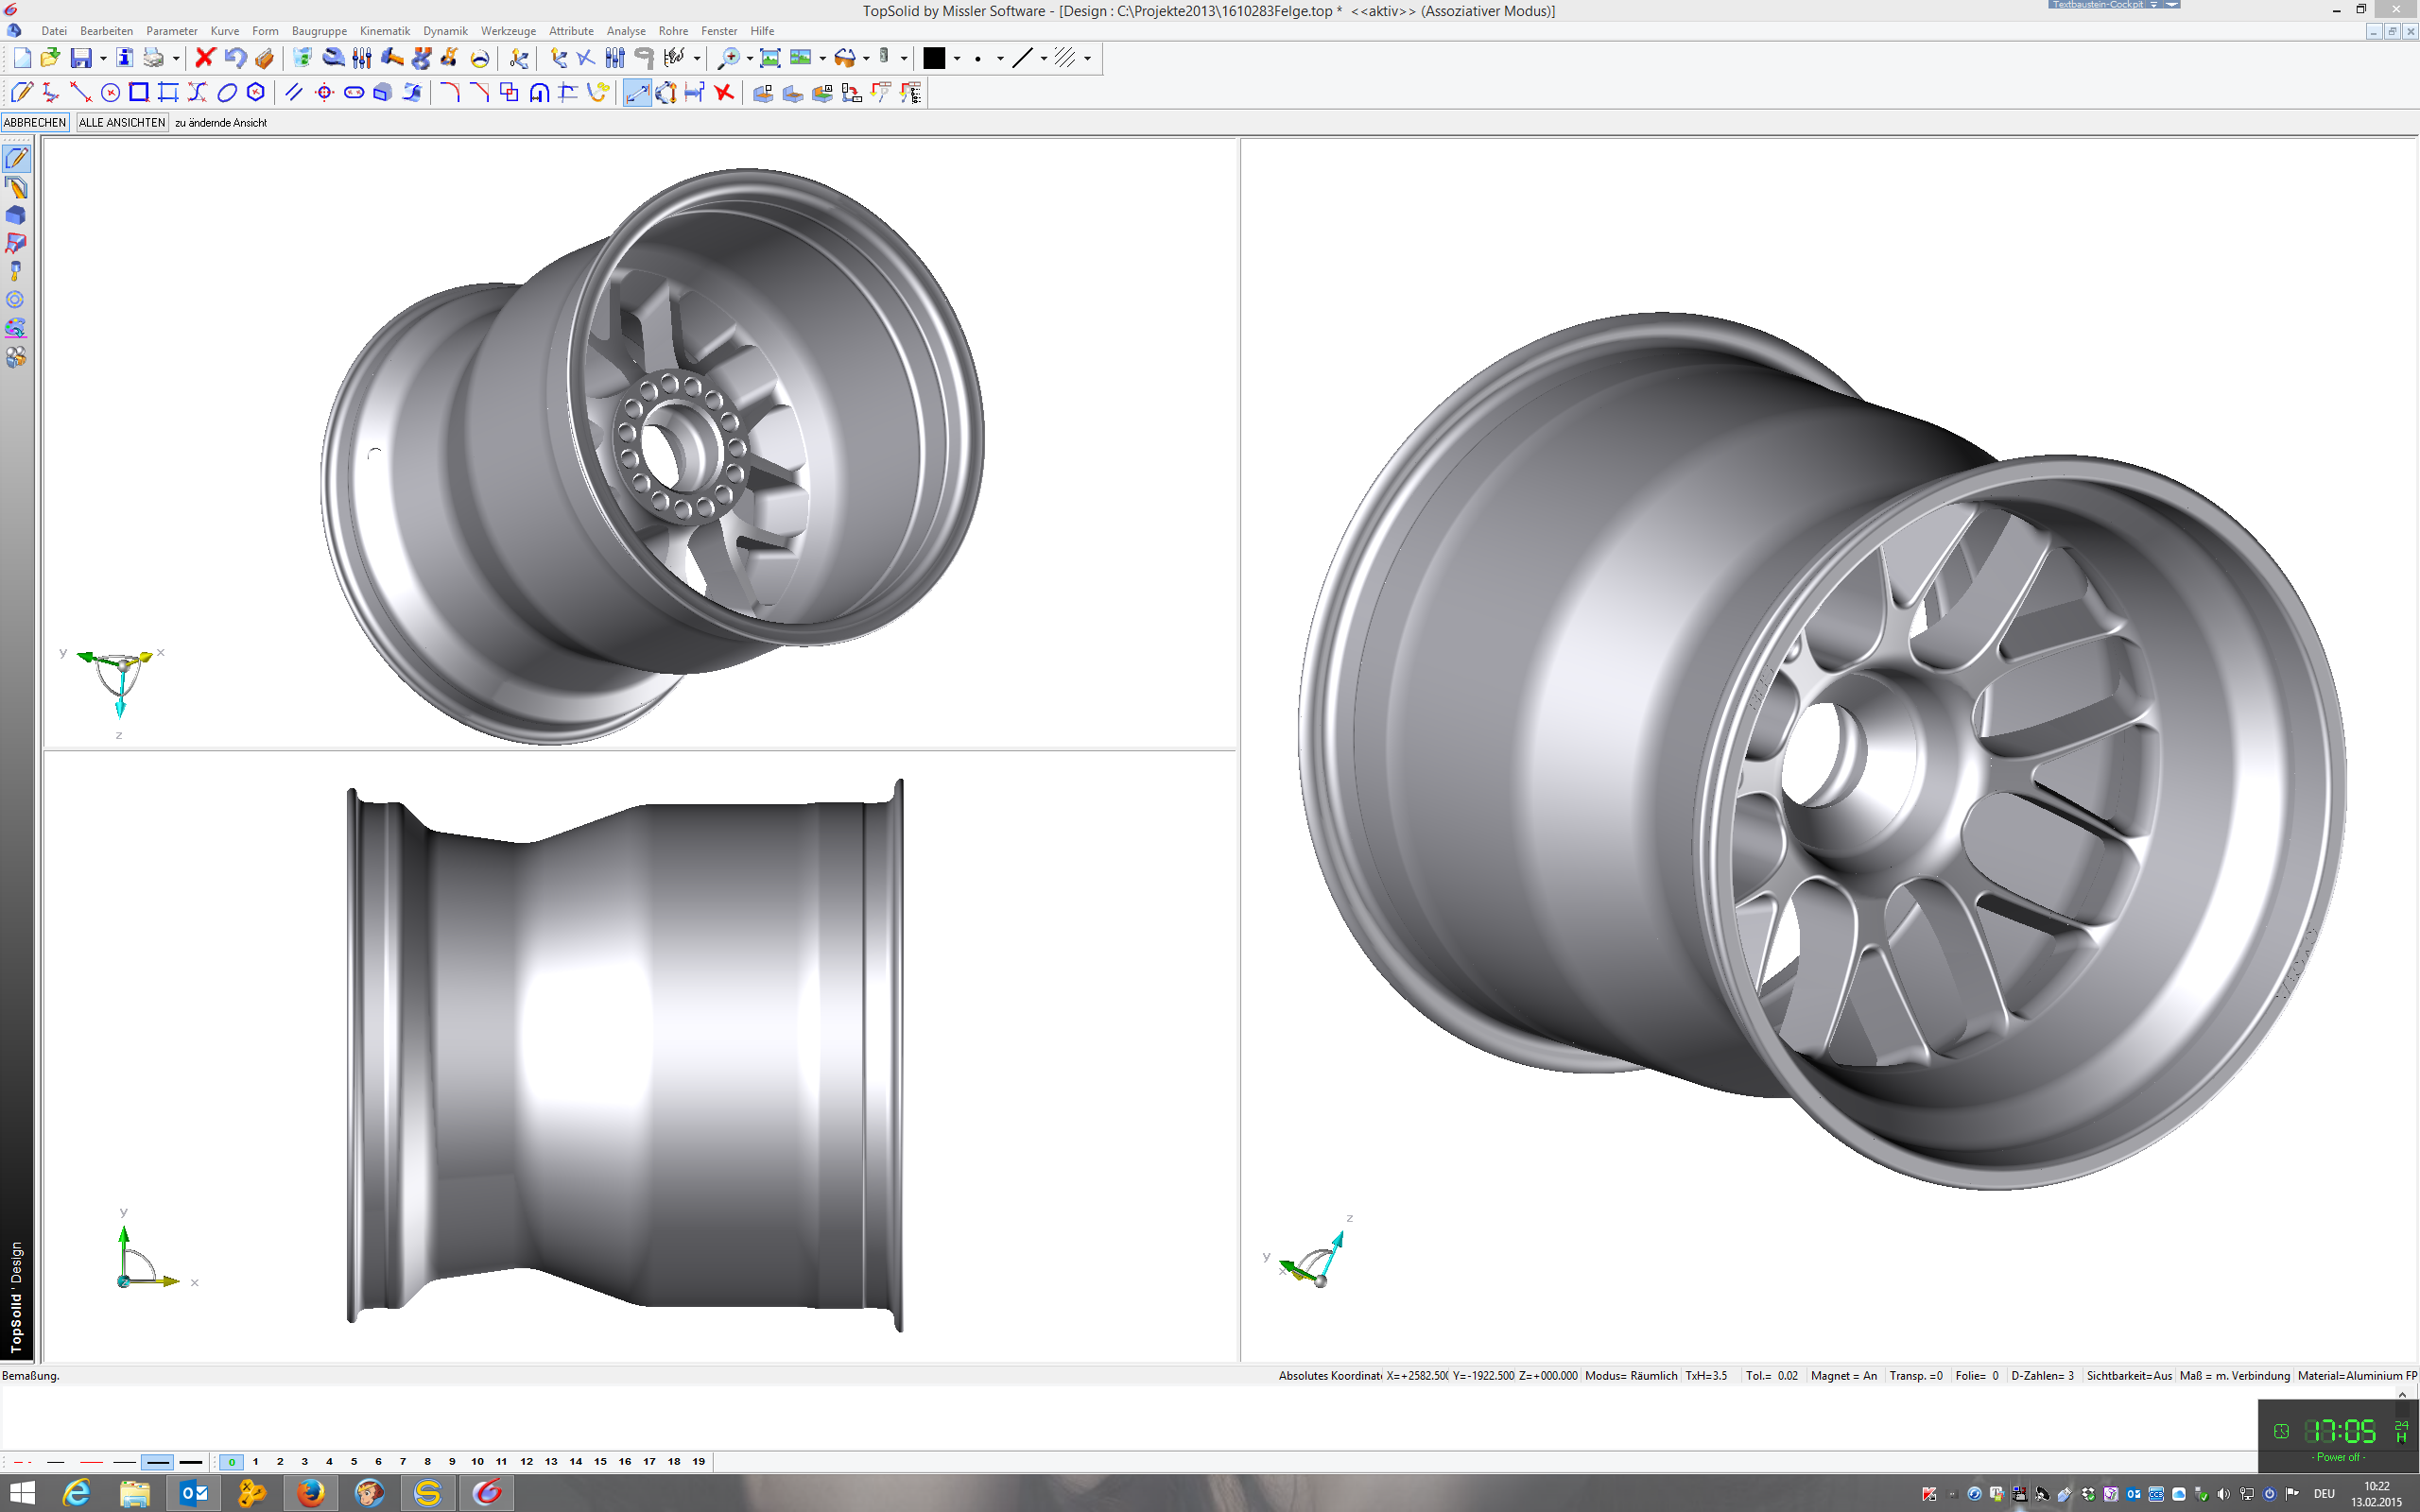
Task: Click the black color swatch
Action: point(934,58)
